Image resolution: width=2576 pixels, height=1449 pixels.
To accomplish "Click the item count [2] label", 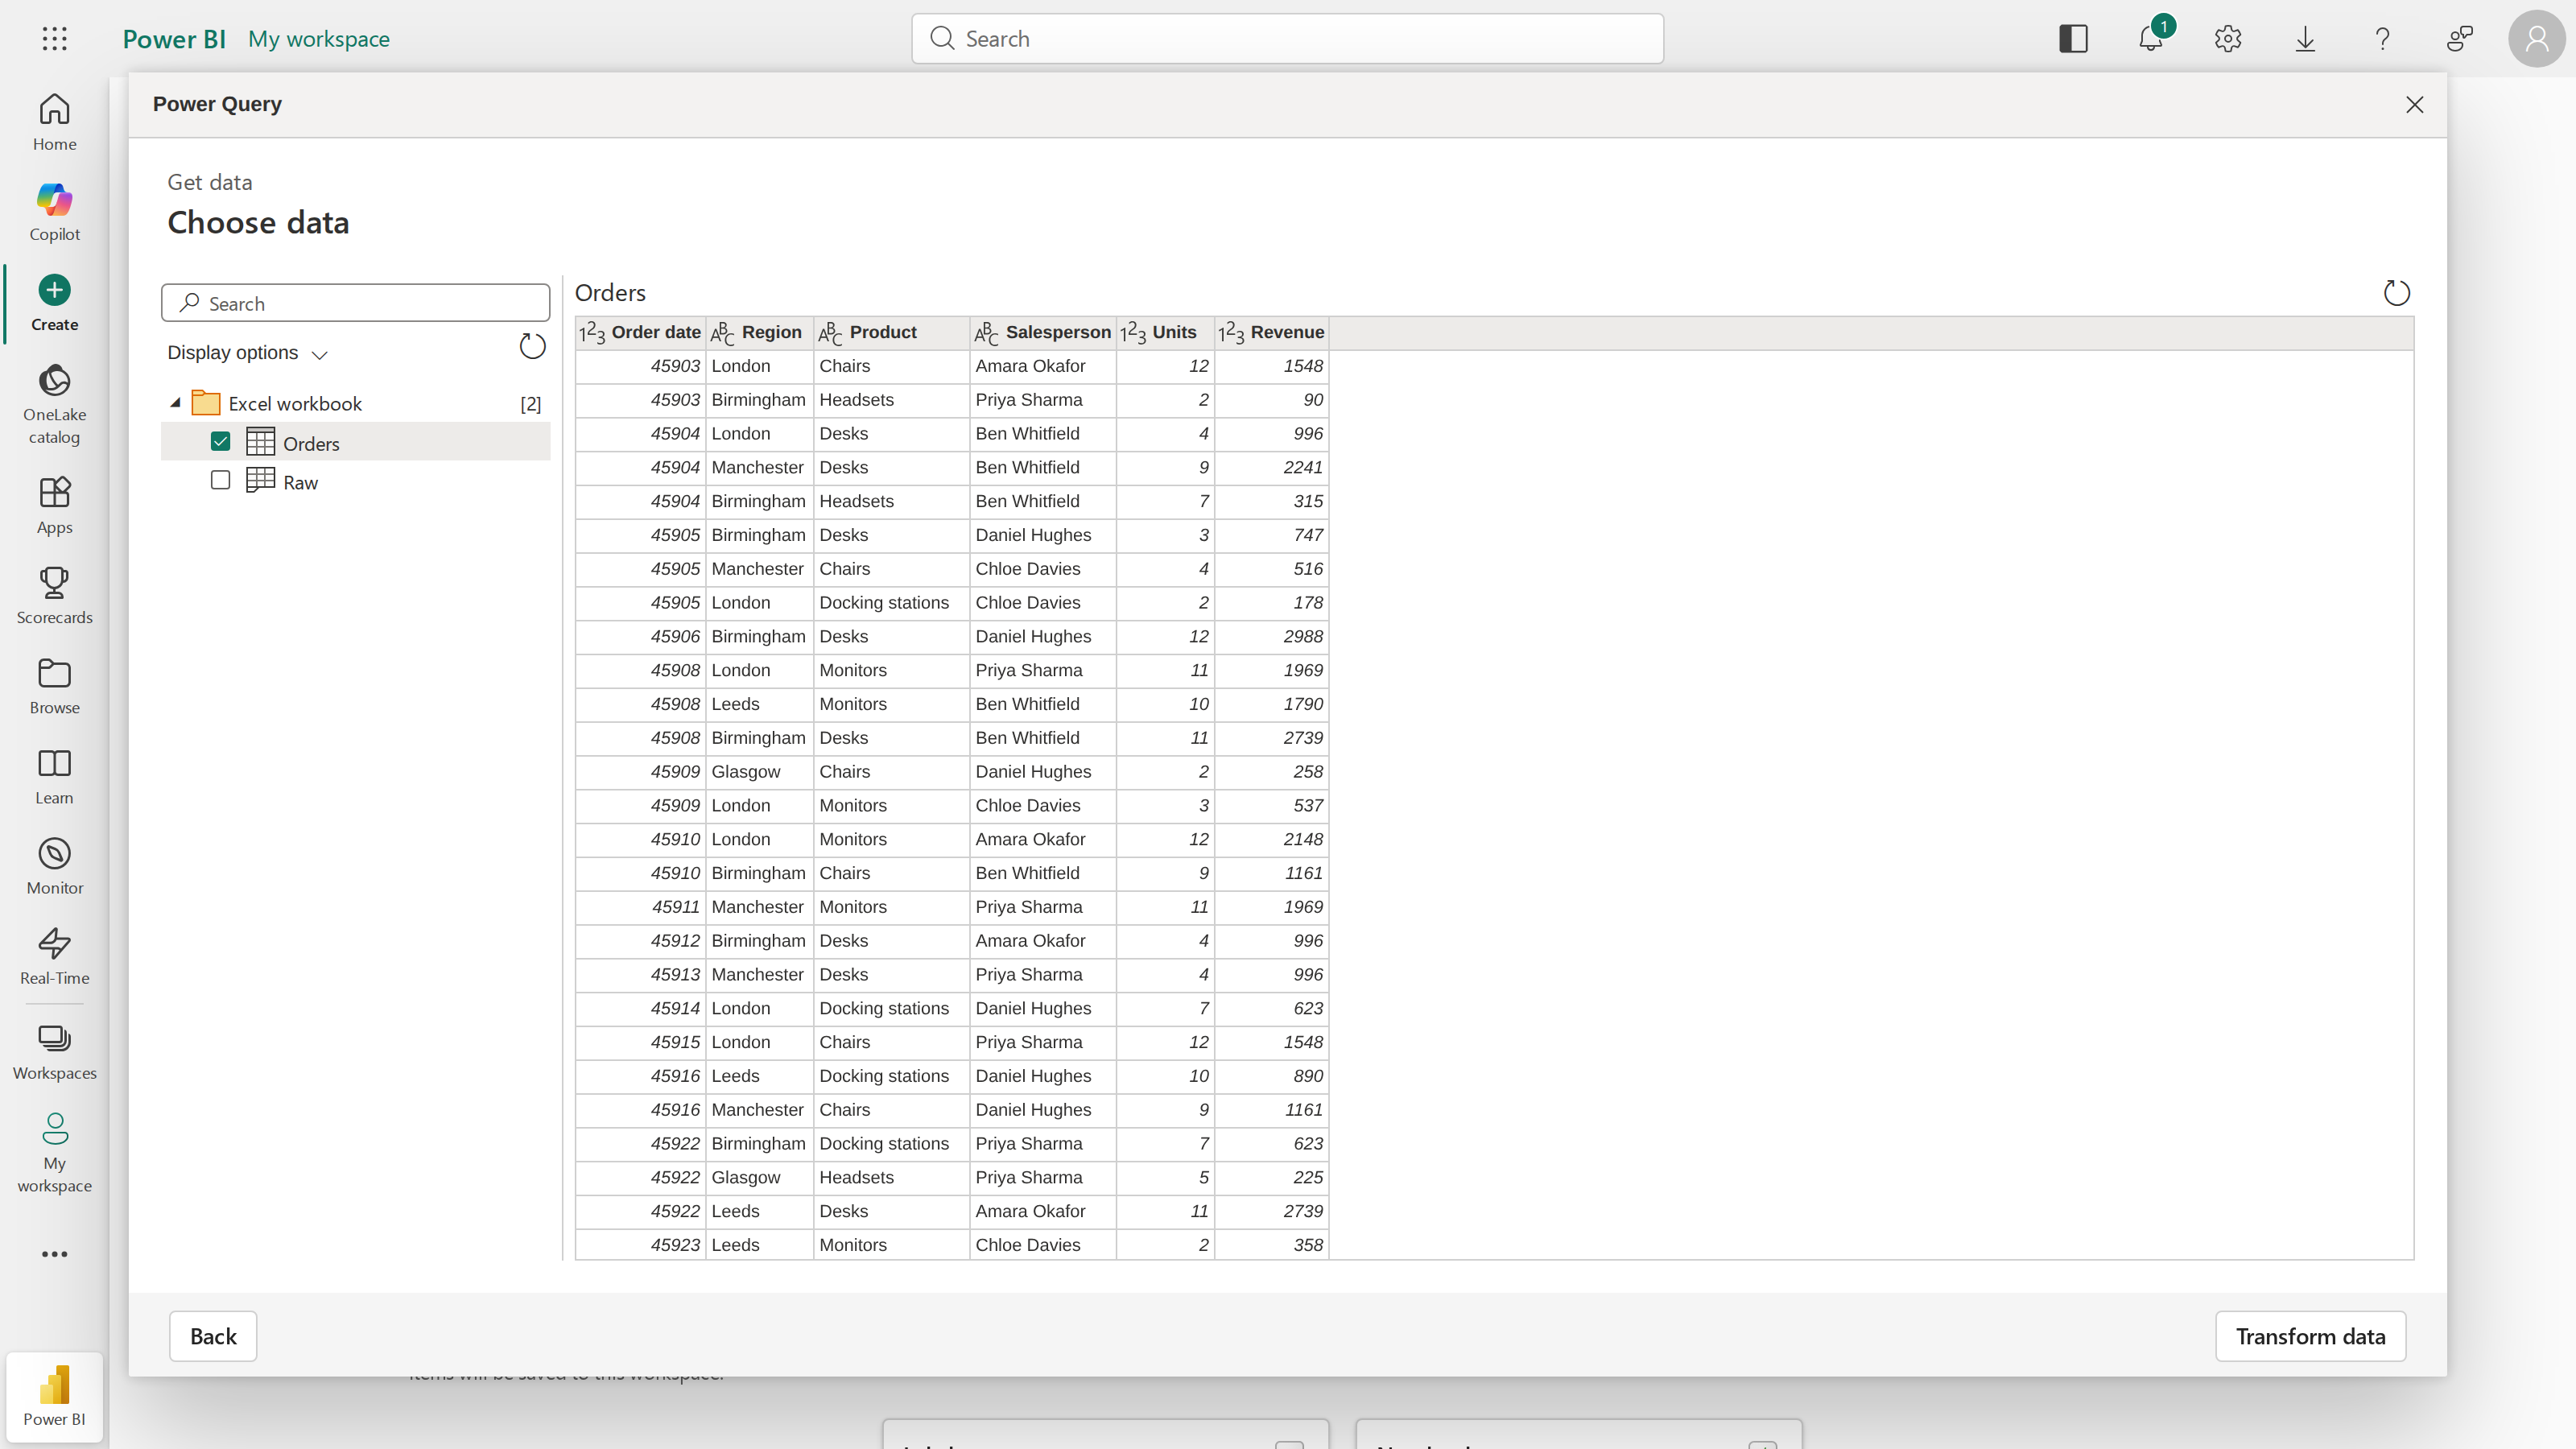I will [531, 404].
